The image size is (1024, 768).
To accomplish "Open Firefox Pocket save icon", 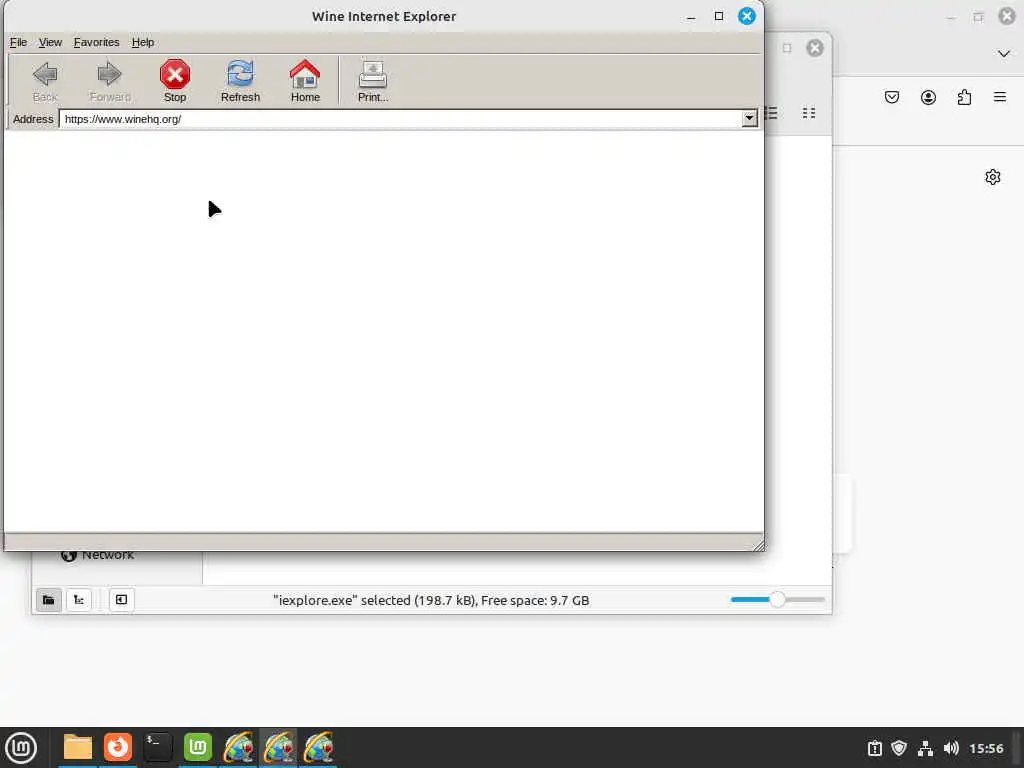I will tap(892, 97).
